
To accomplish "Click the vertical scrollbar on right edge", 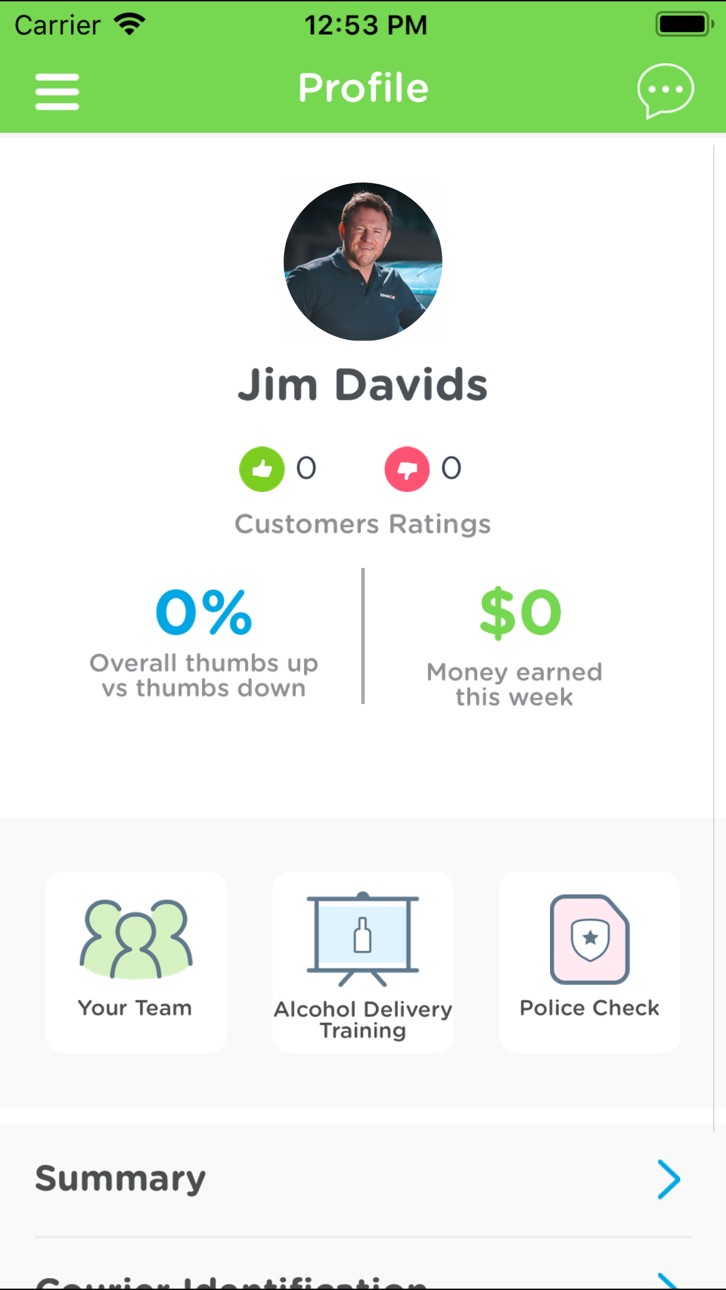I will [715, 638].
